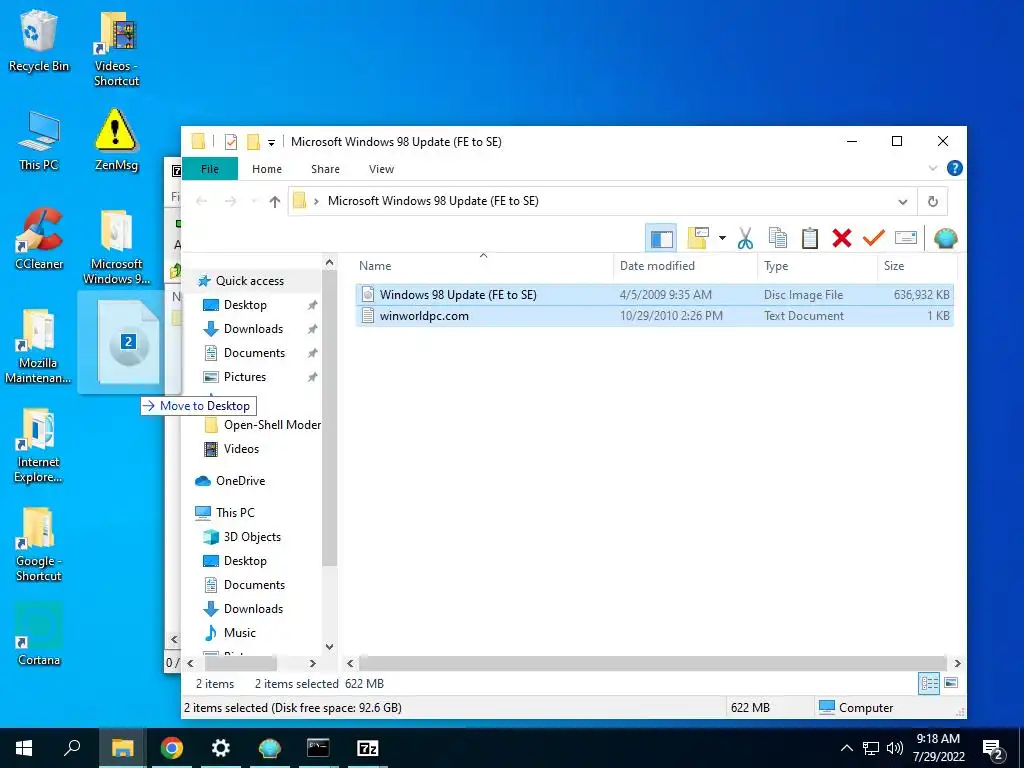
Task: Open pinned Downloads under Quick access
Action: pos(253,329)
